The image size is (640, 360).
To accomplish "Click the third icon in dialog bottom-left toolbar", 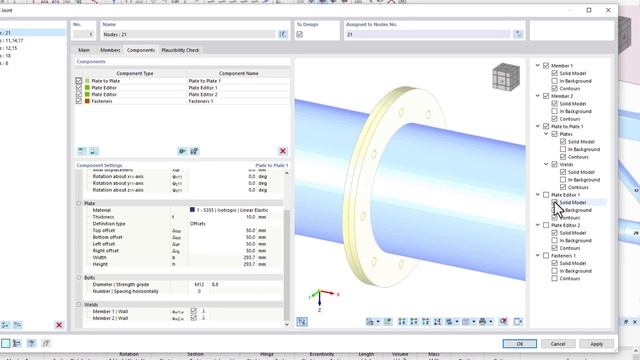I will coord(31,343).
